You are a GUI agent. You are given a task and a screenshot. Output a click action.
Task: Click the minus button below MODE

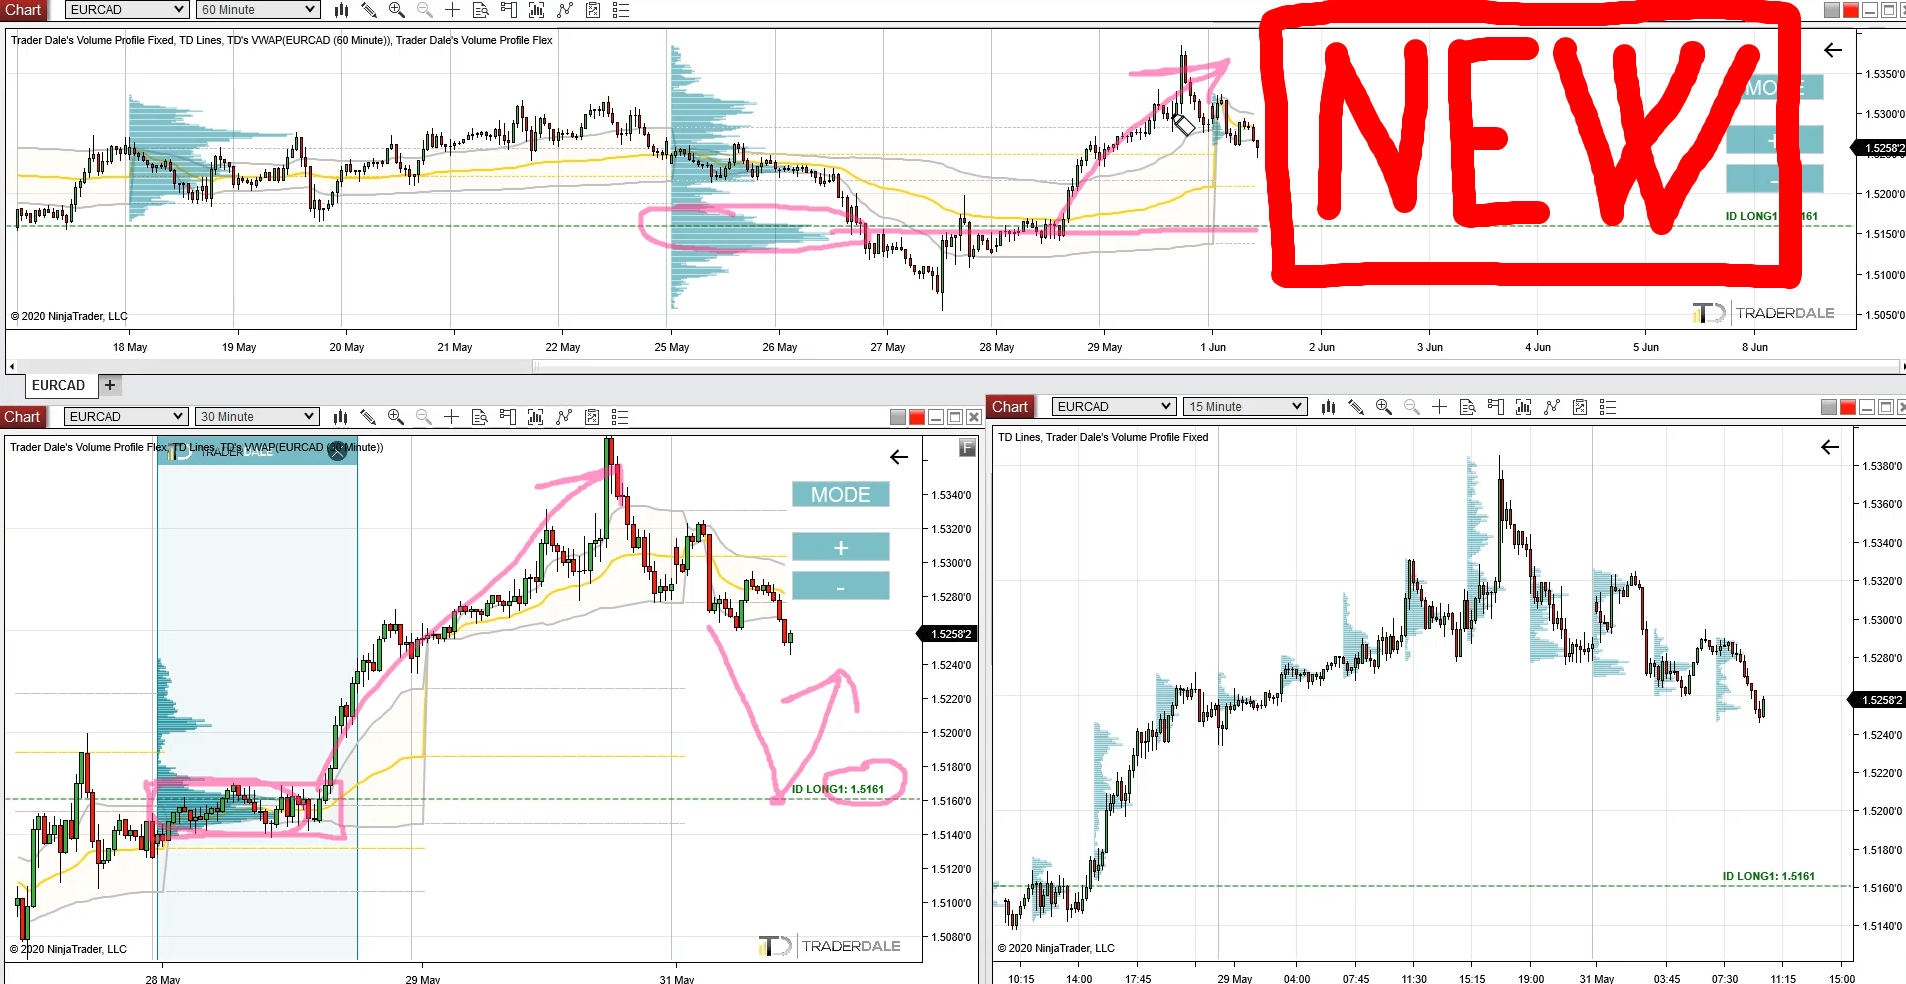coord(840,586)
